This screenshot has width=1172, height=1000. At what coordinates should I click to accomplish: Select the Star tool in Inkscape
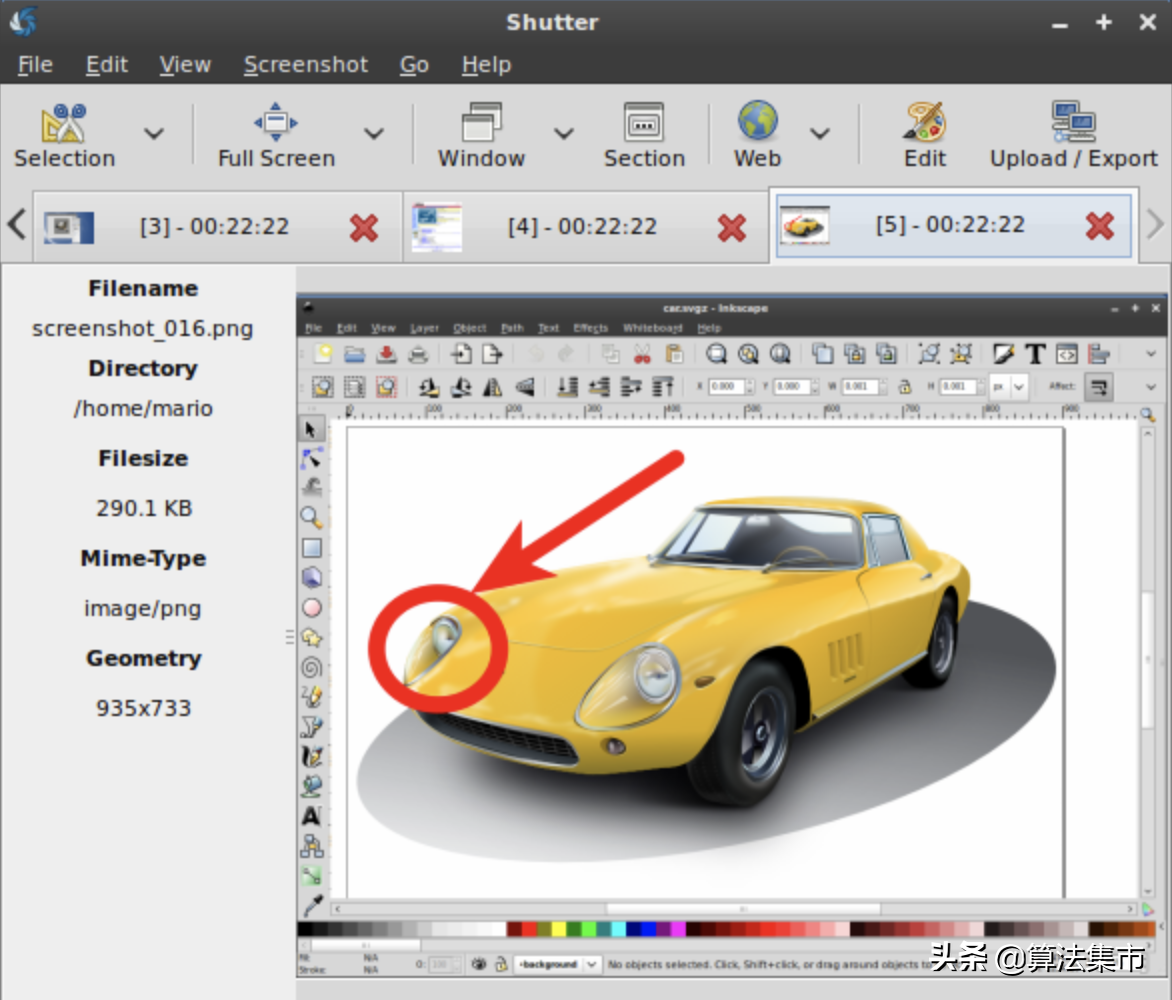coord(312,638)
